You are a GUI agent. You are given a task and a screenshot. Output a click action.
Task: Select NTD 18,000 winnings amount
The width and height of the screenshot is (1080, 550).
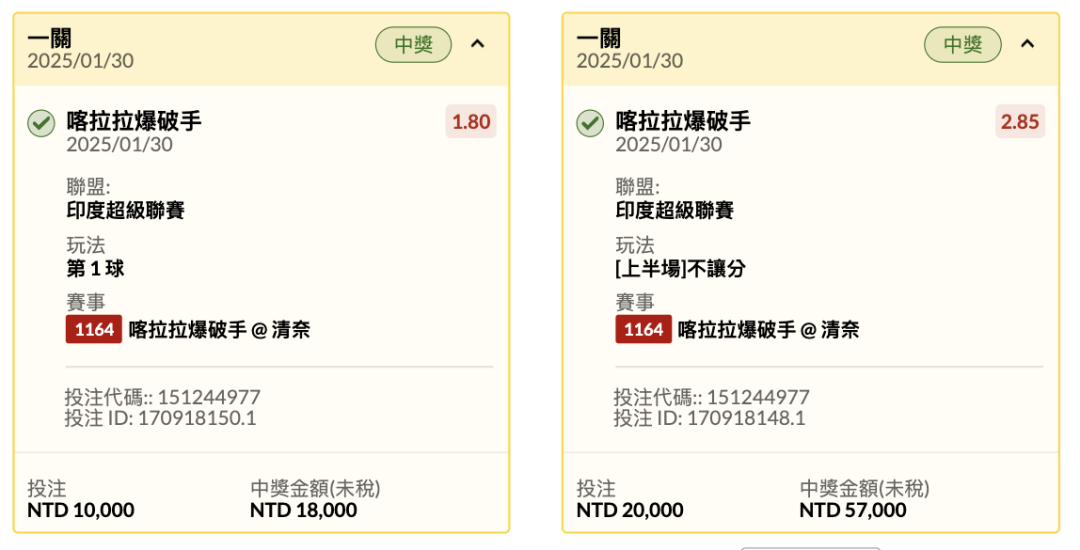click(304, 510)
